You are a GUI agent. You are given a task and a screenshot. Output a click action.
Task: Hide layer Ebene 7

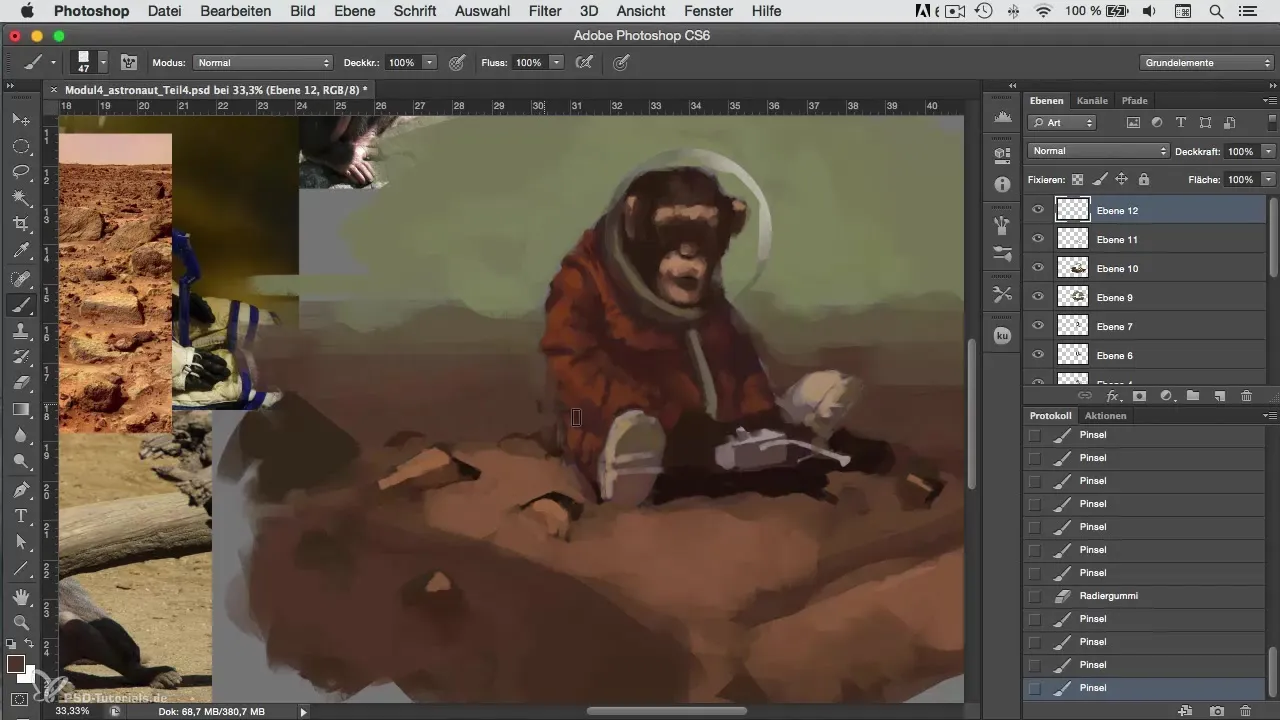point(1038,326)
